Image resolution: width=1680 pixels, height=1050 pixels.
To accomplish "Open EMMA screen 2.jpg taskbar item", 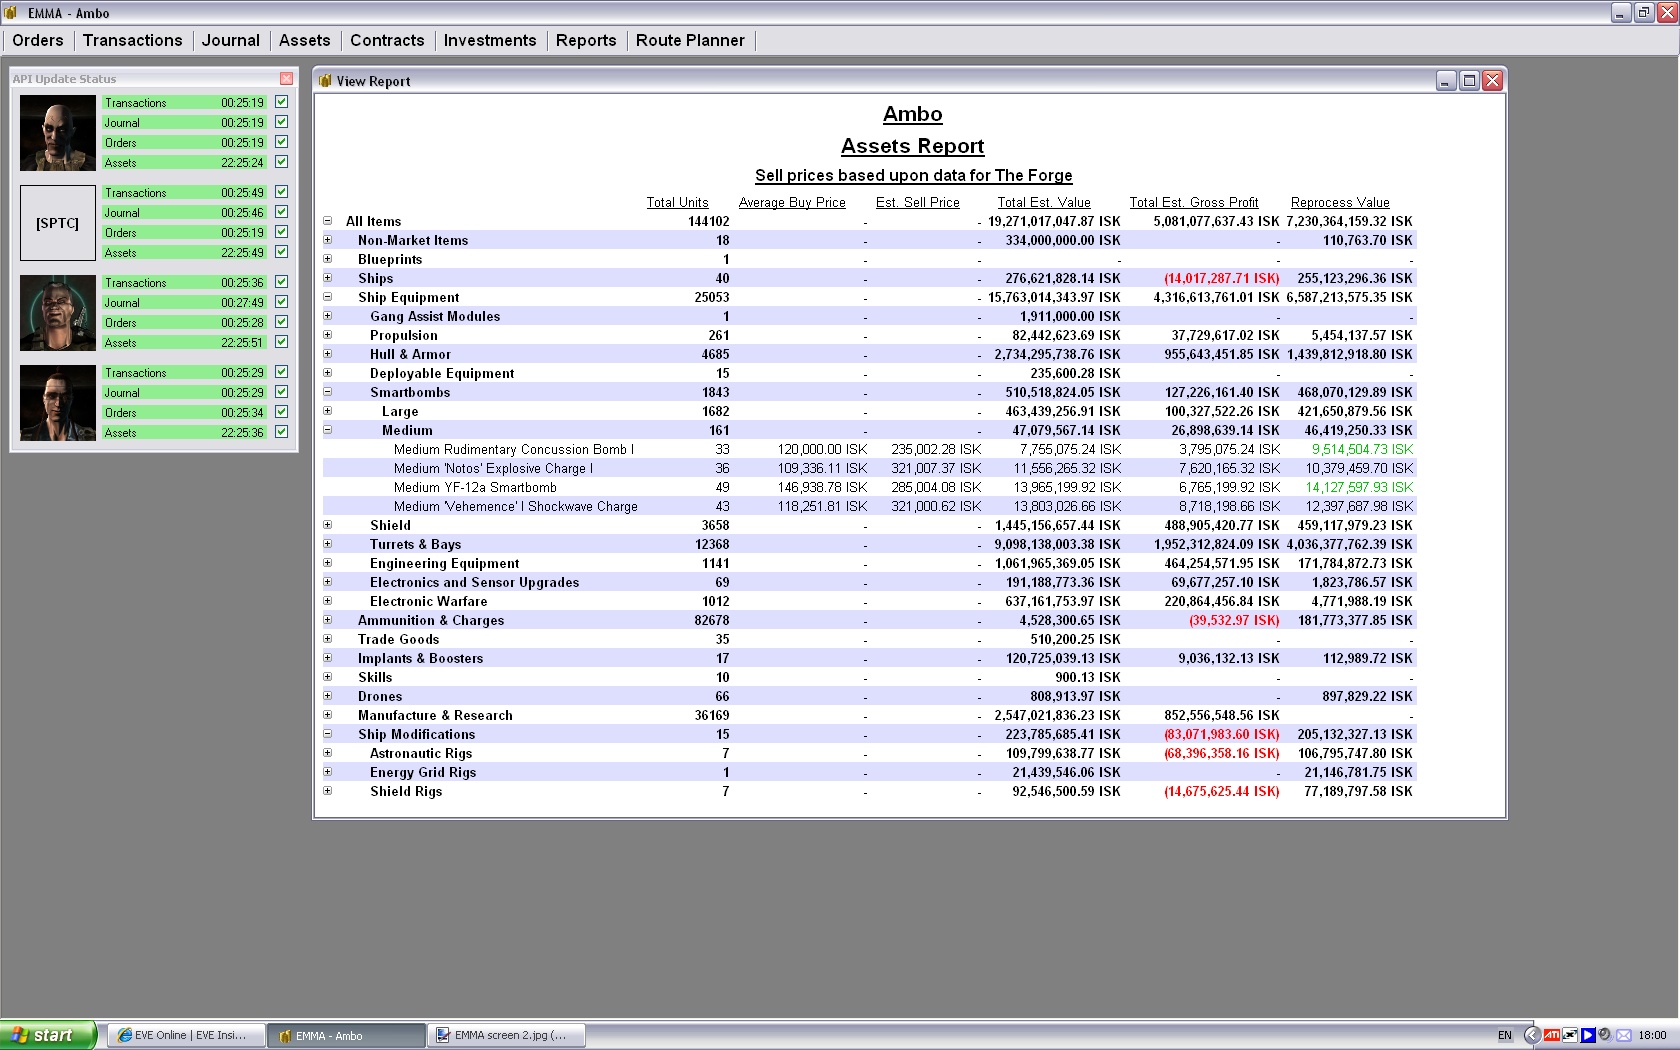I will click(507, 1035).
